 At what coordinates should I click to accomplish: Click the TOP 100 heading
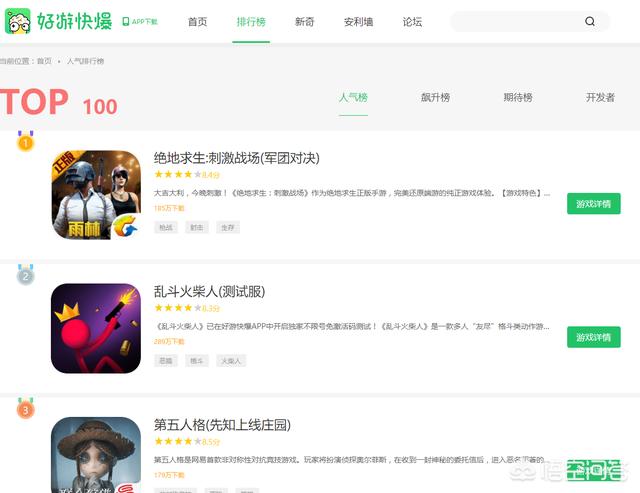(x=59, y=102)
